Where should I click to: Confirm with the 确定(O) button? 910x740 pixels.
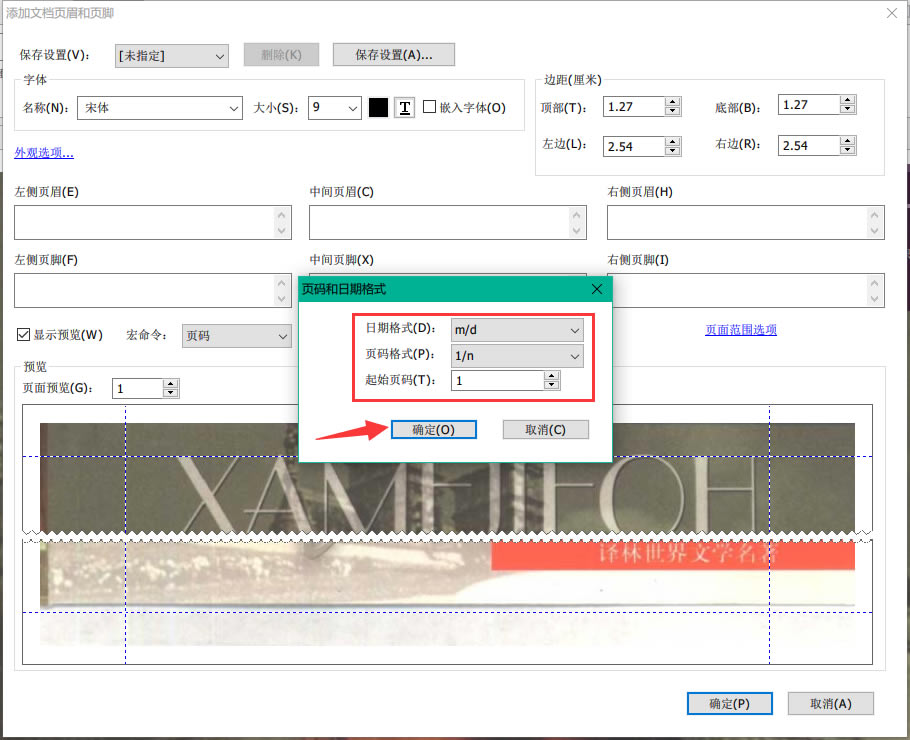[434, 429]
